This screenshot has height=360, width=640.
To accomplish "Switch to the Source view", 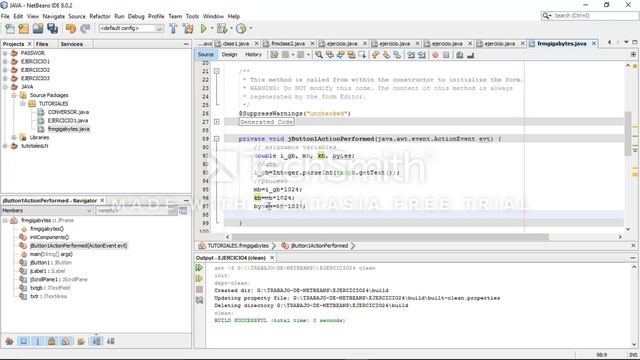I will tap(206, 54).
